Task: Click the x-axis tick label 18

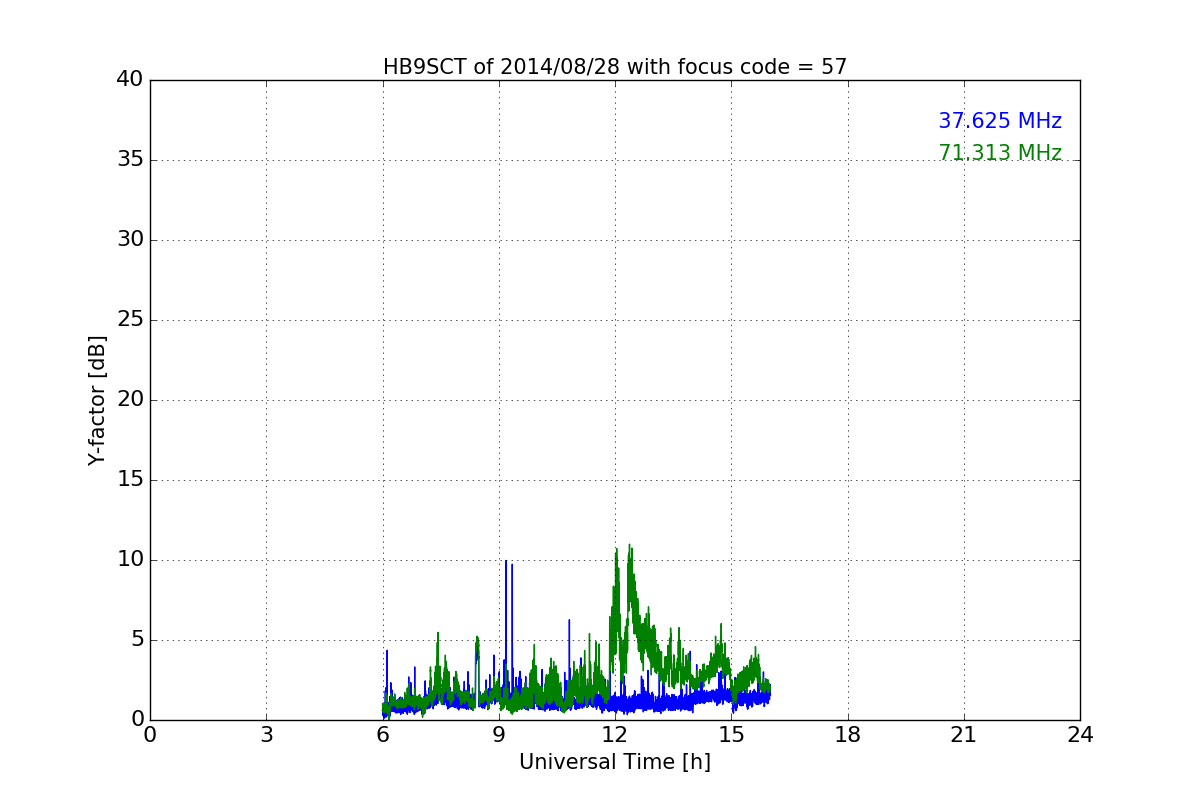Action: [x=848, y=735]
